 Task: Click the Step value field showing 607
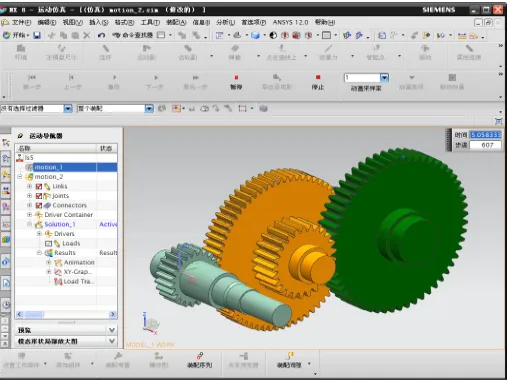[x=485, y=145]
